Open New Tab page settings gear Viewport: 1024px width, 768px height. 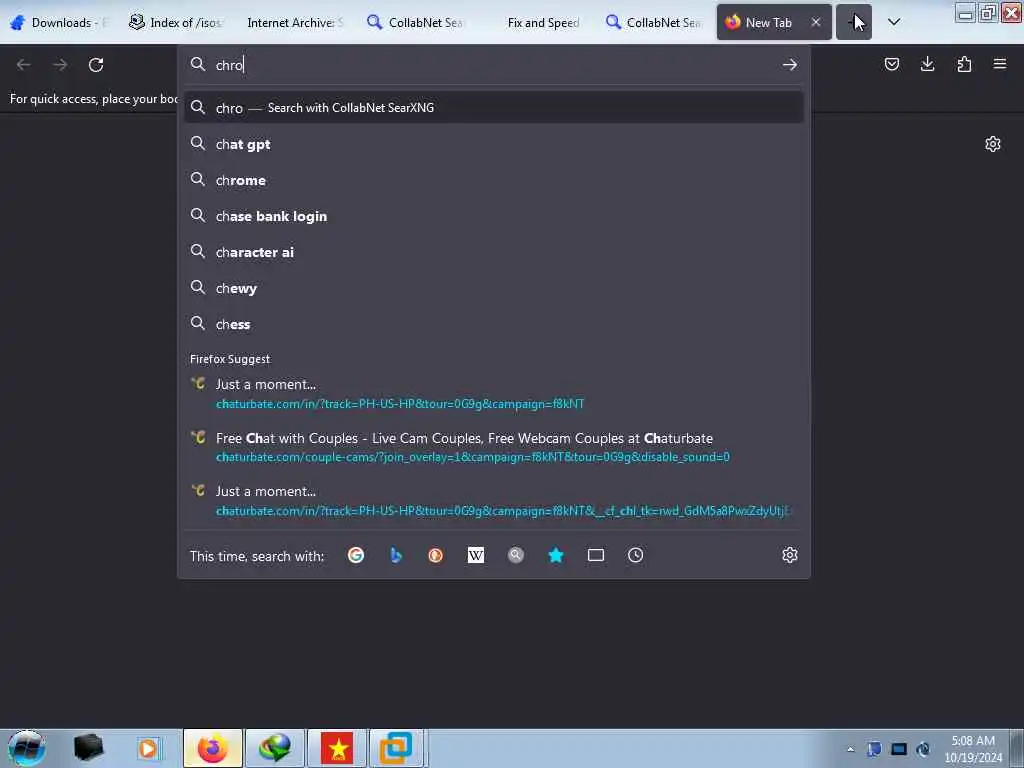993,144
